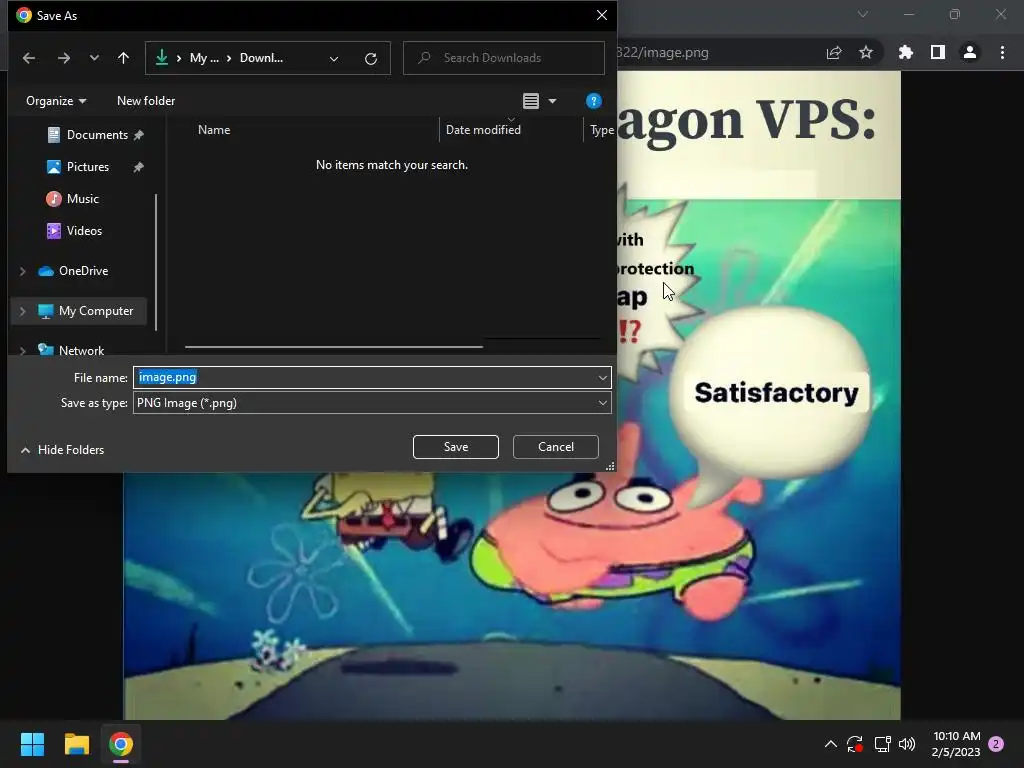Click the Downloads path breadcrumb
This screenshot has height=768, width=1024.
click(261, 58)
